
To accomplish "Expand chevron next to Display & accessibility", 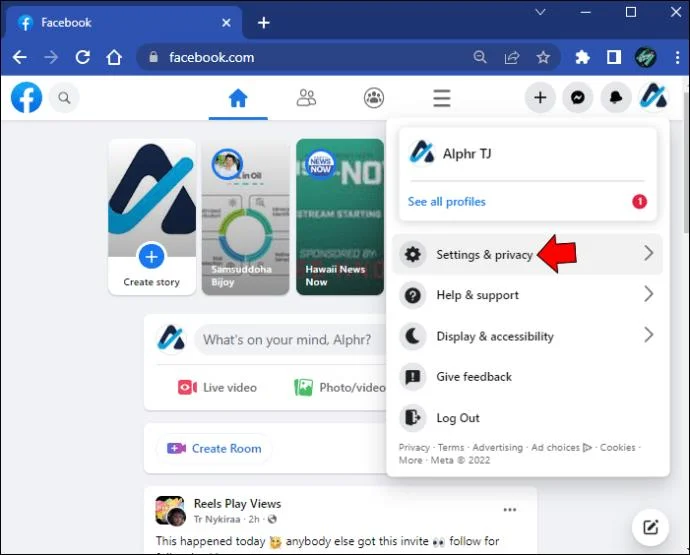I will pyautogui.click(x=649, y=335).
